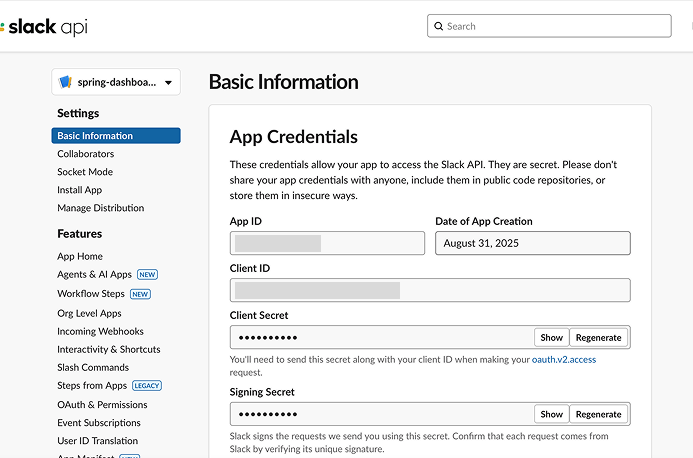Viewport: 693px width, 458px height.
Task: Go to Incoming Webhooks
Action: click(100, 331)
